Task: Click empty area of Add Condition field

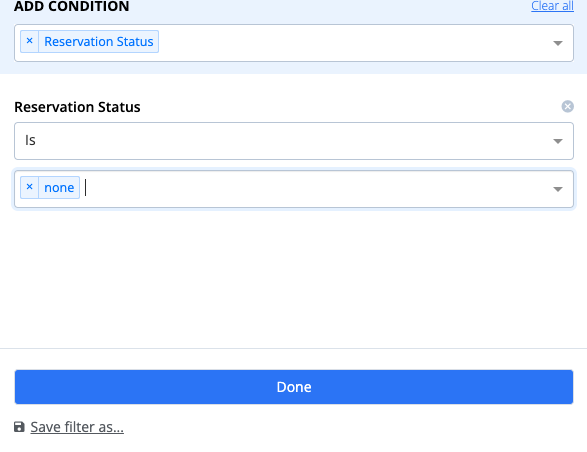Action: pos(352,43)
